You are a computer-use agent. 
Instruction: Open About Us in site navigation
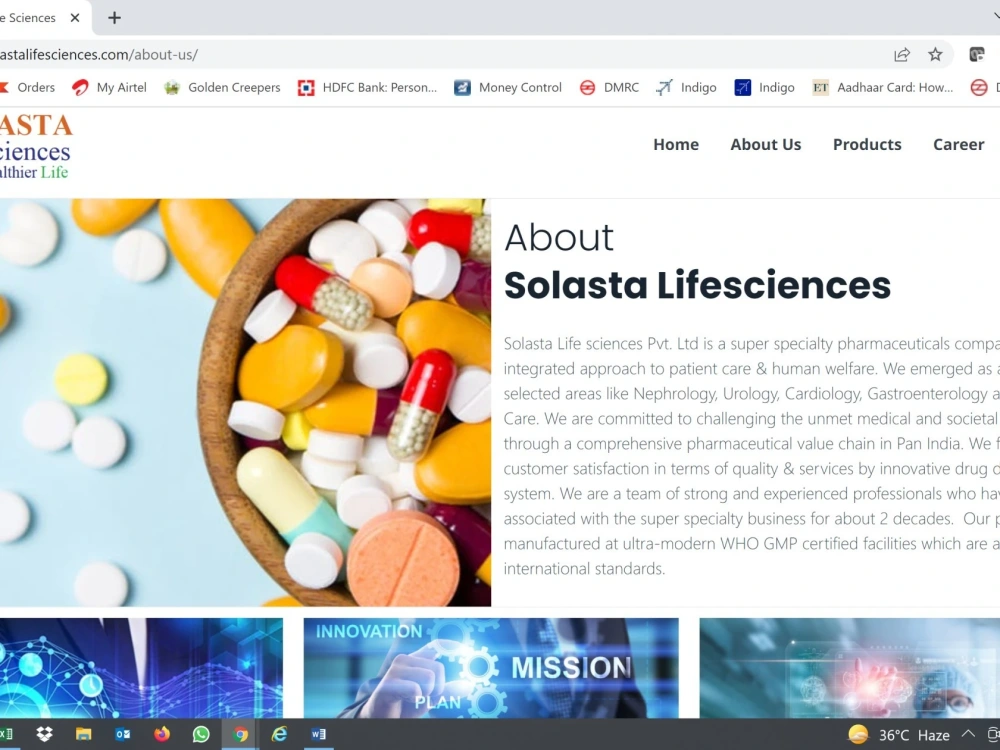coord(766,145)
